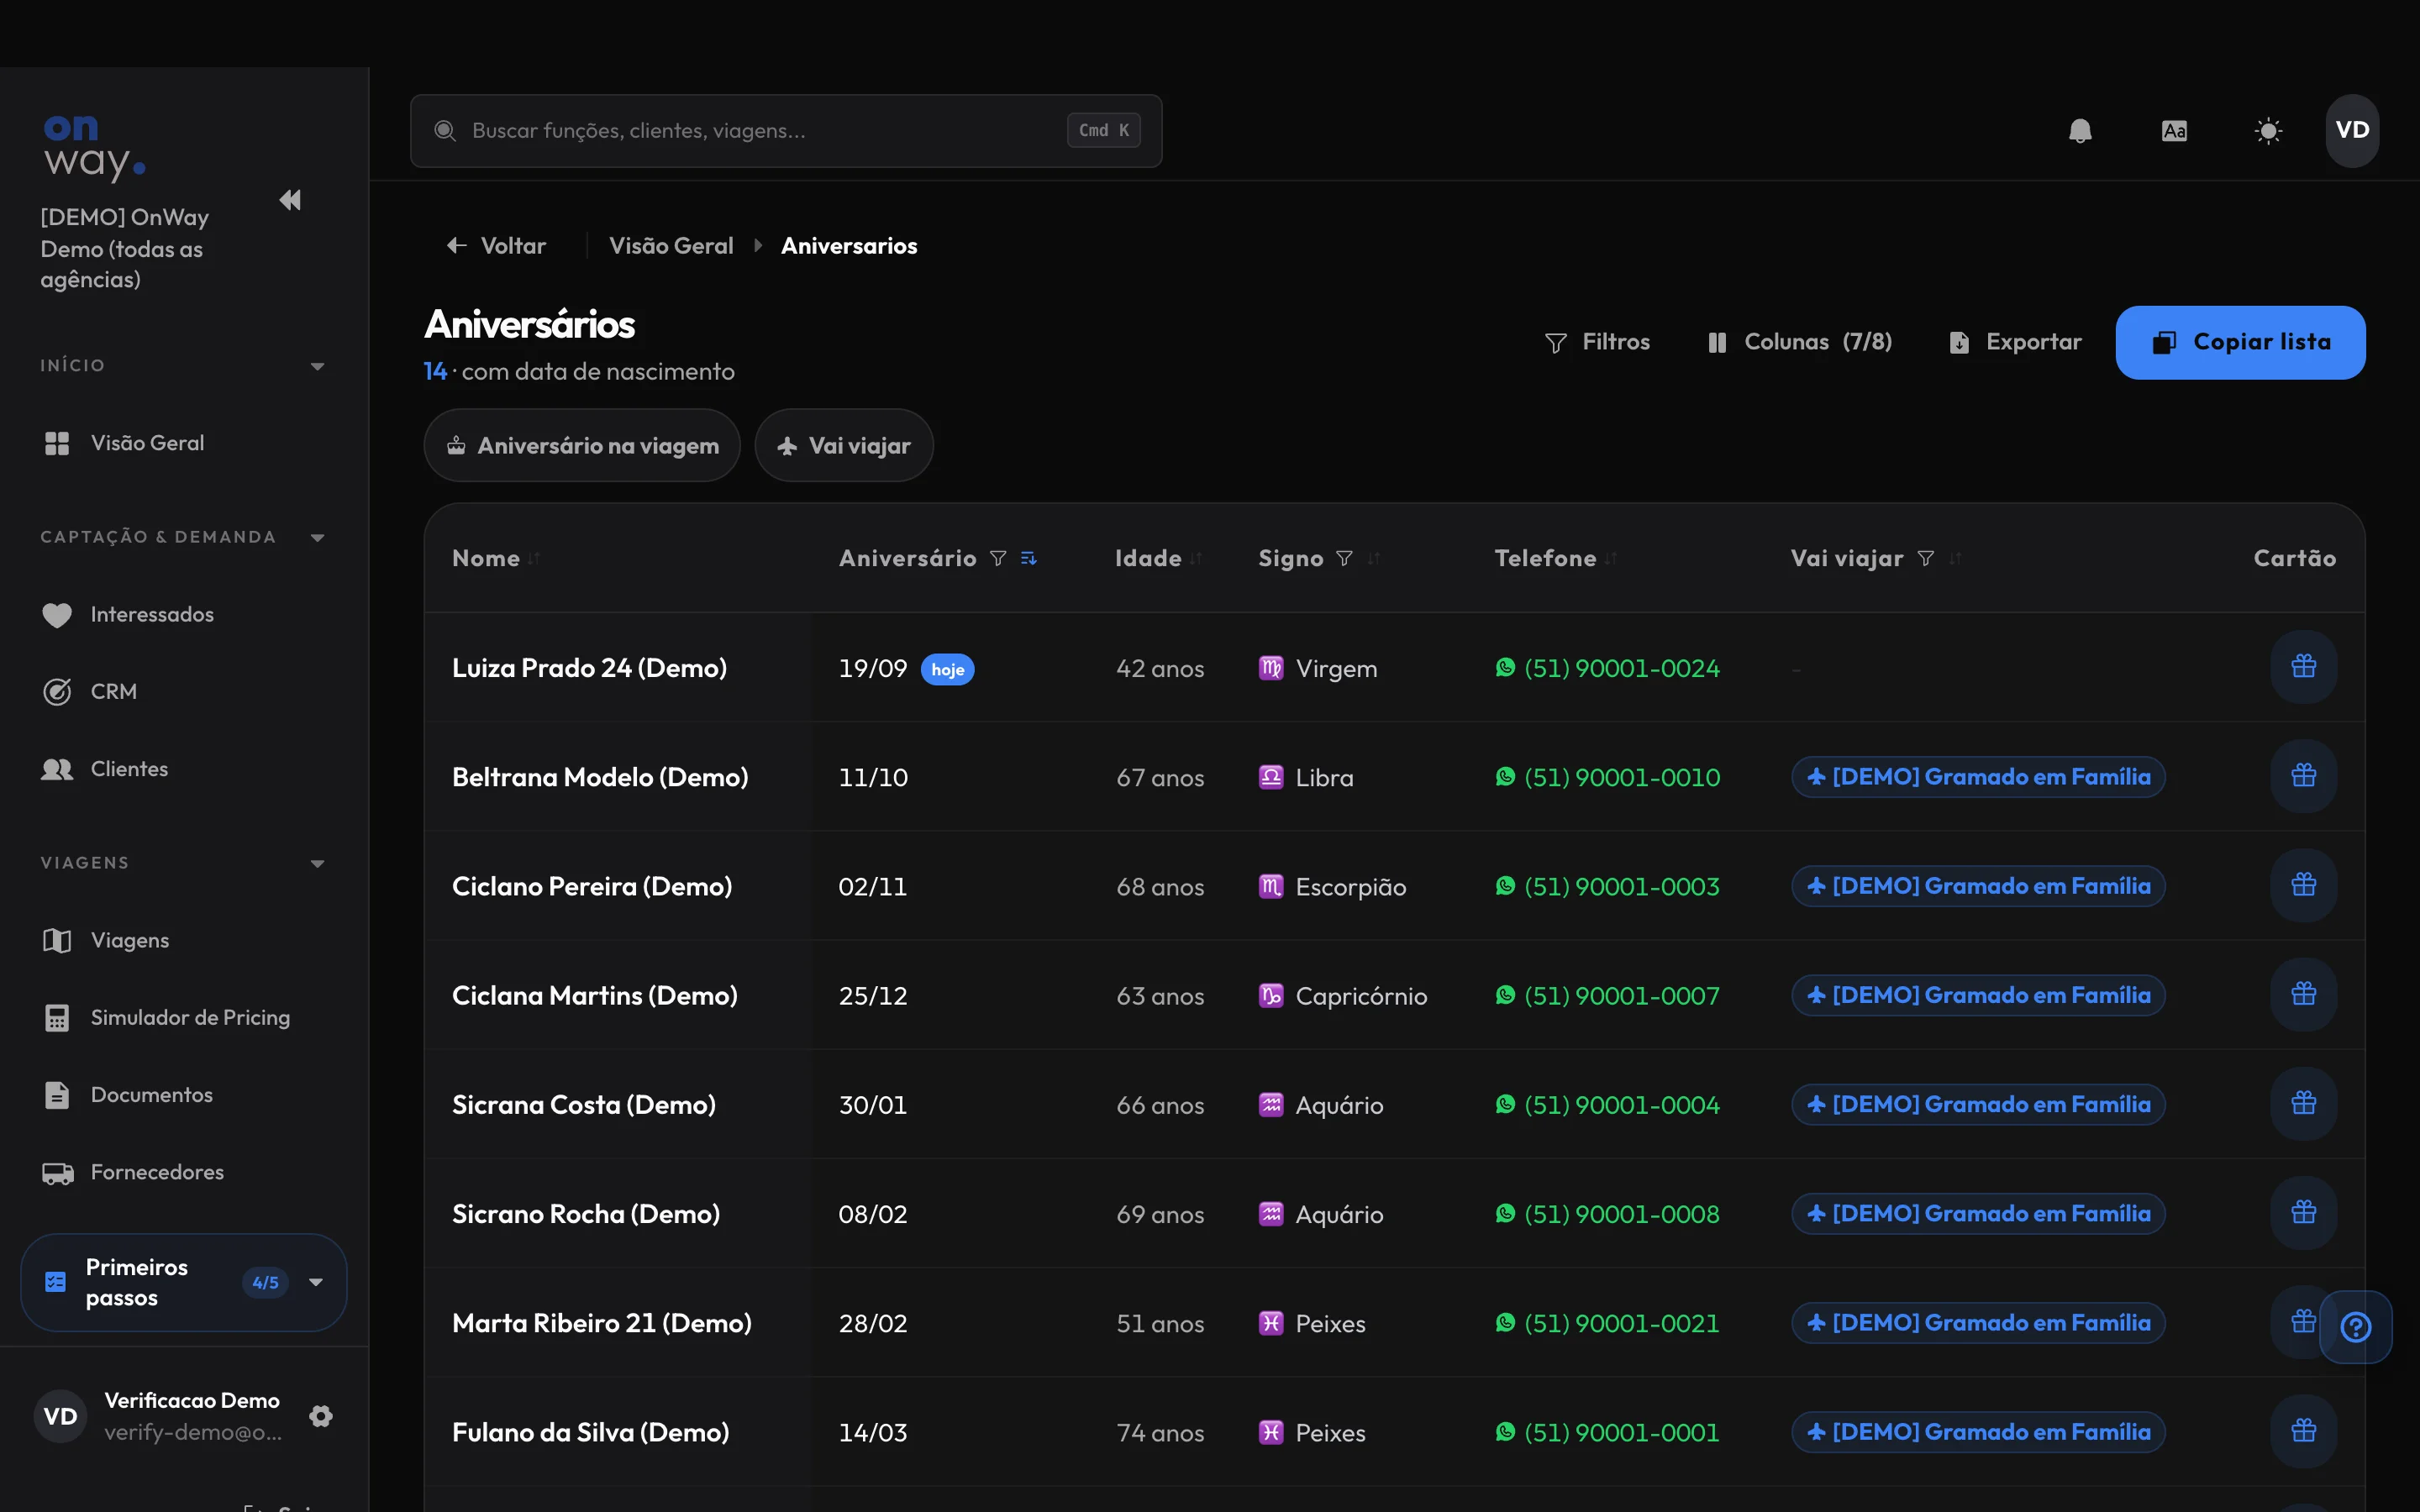Click WhatsApp icon for Luiza Prado
2420x1512 pixels.
[x=1505, y=667]
